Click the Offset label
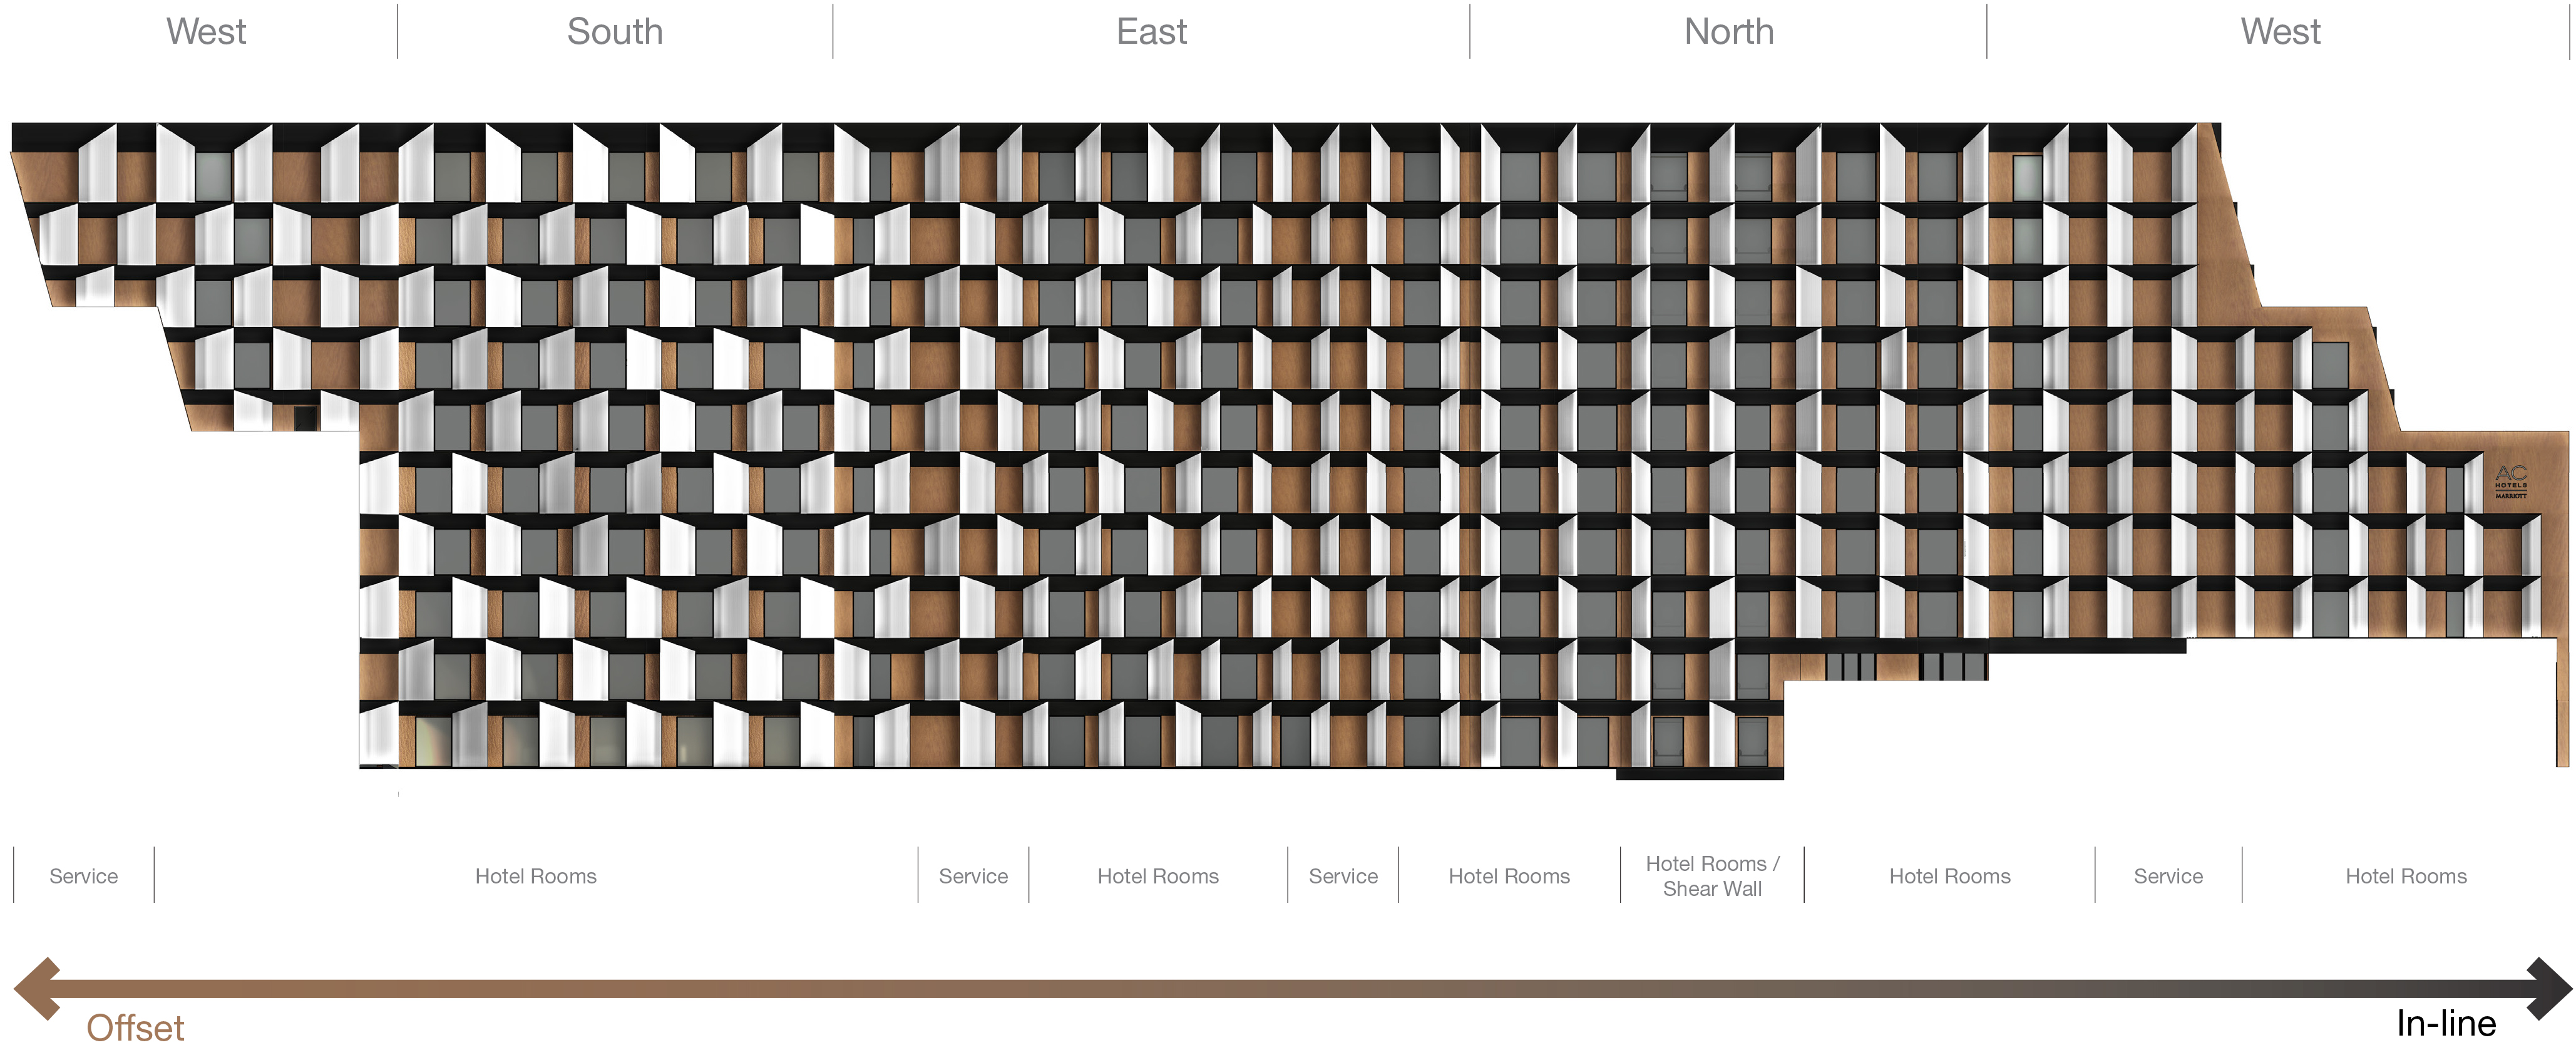 click(x=135, y=1028)
